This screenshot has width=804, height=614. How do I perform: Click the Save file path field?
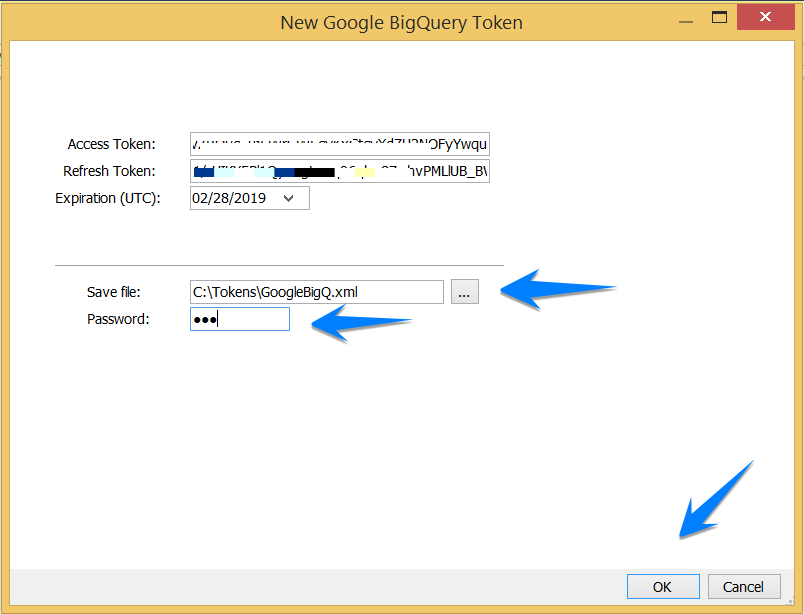(x=316, y=292)
